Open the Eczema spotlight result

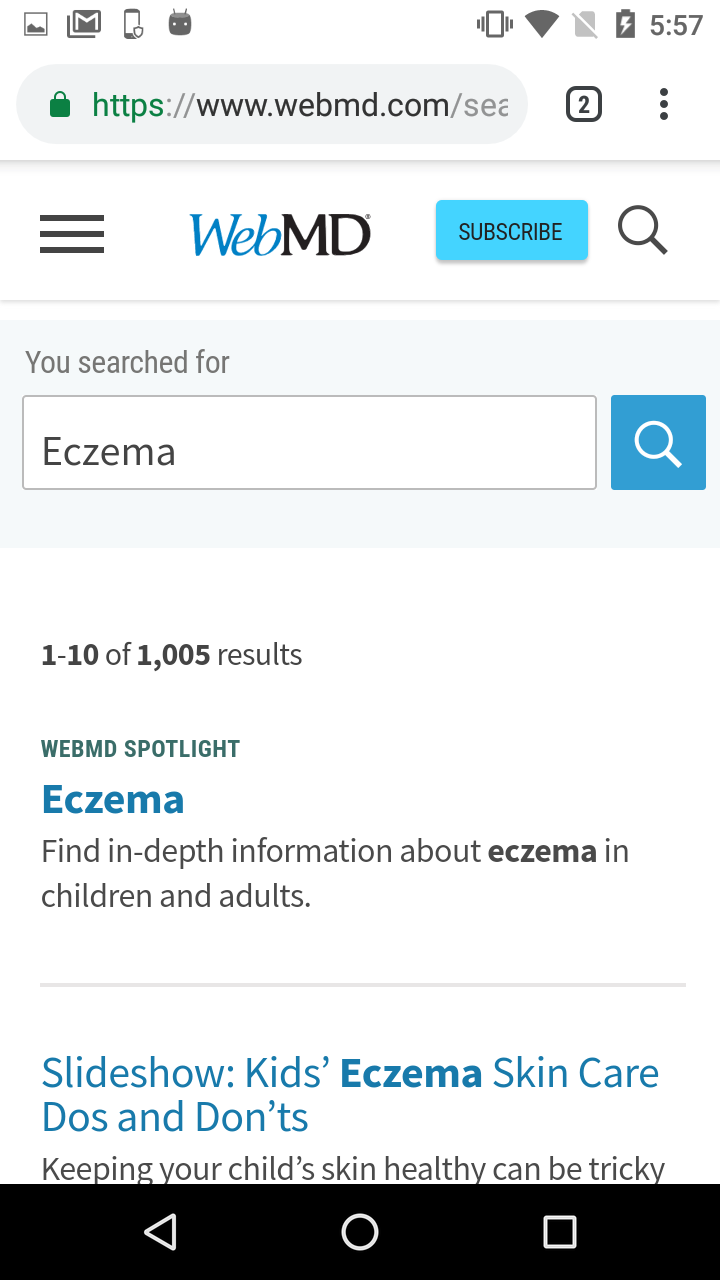click(113, 799)
